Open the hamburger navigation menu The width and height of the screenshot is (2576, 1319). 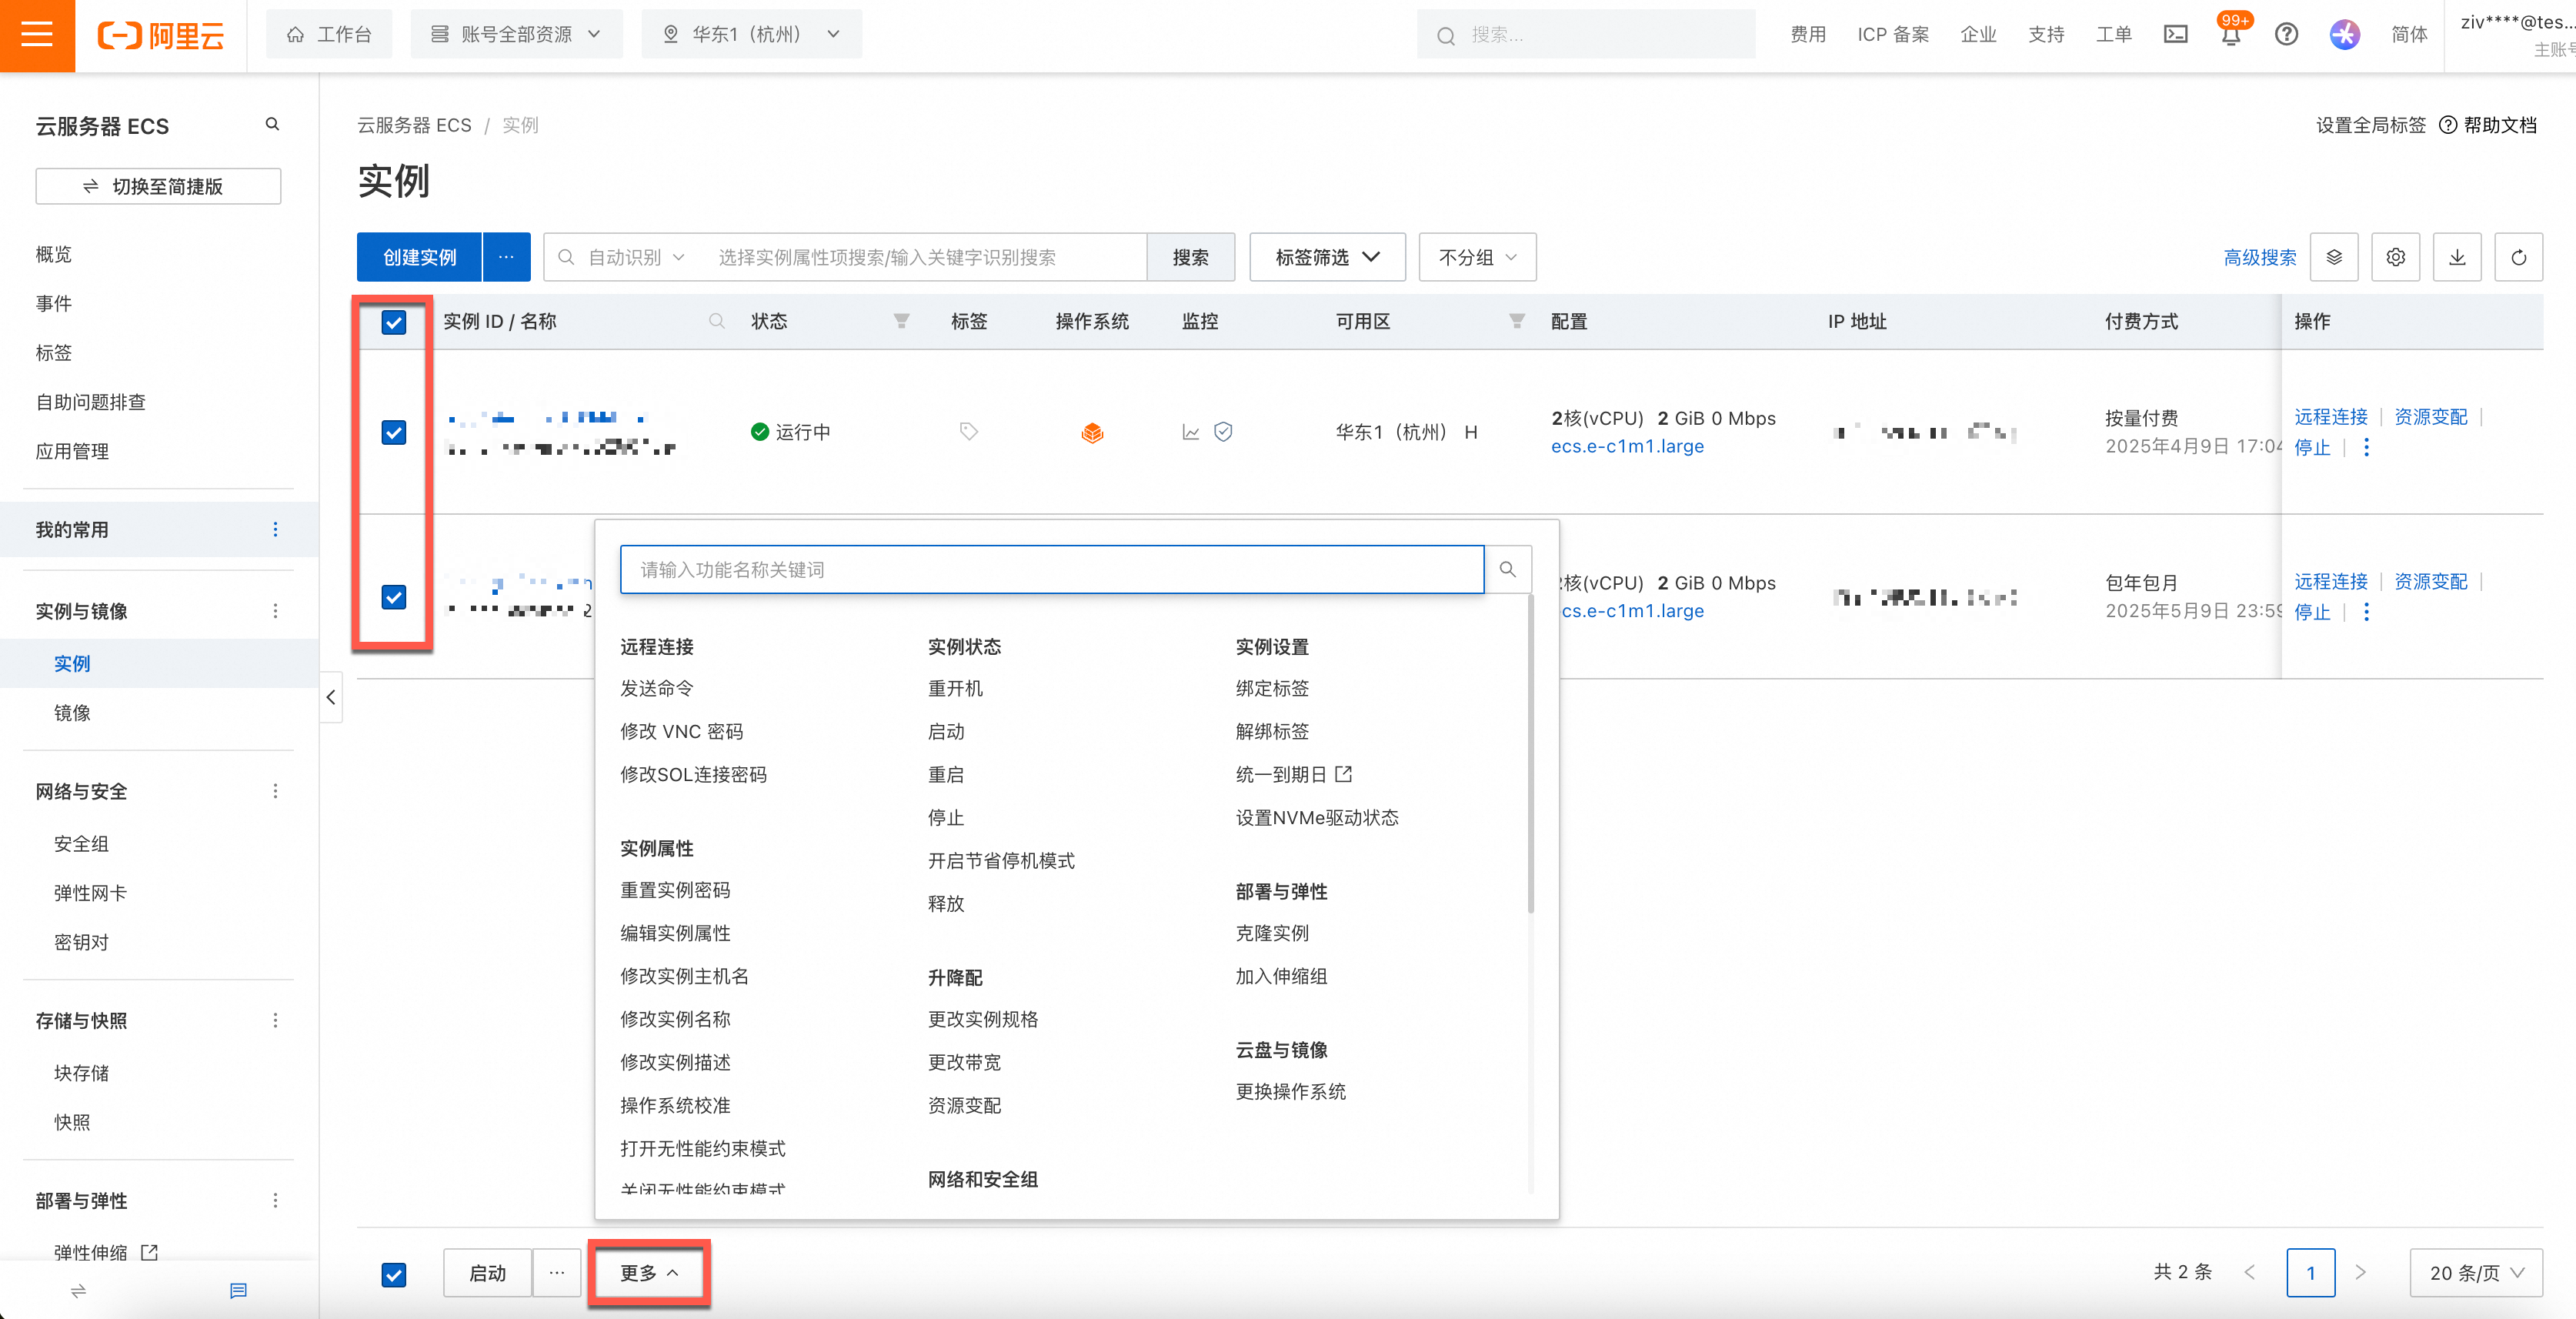(37, 35)
